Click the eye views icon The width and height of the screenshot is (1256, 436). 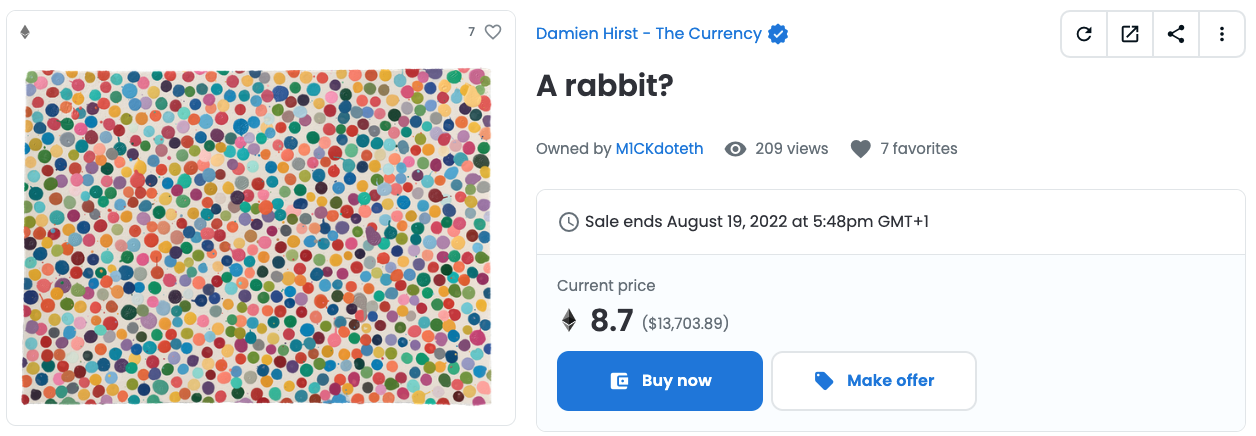[x=736, y=149]
